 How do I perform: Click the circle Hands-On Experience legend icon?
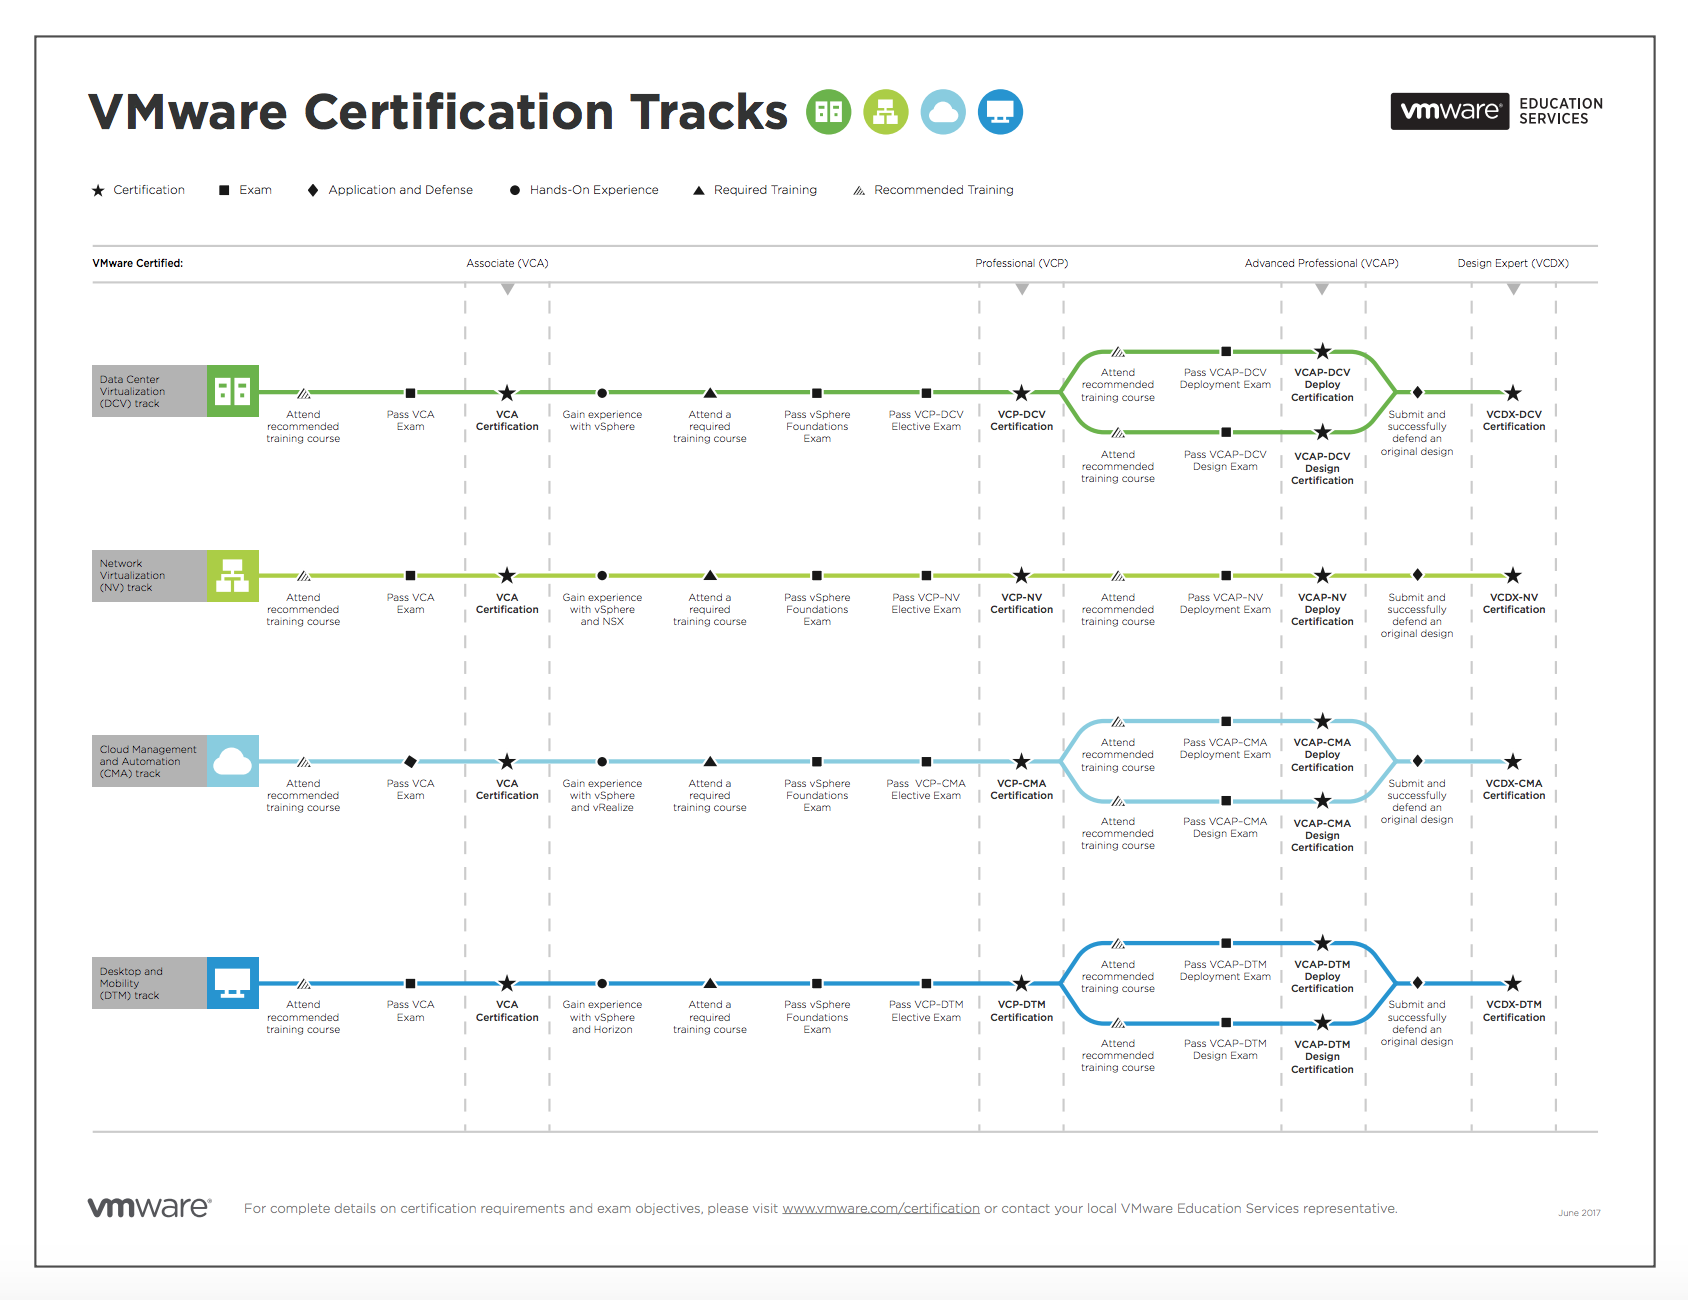coord(515,190)
